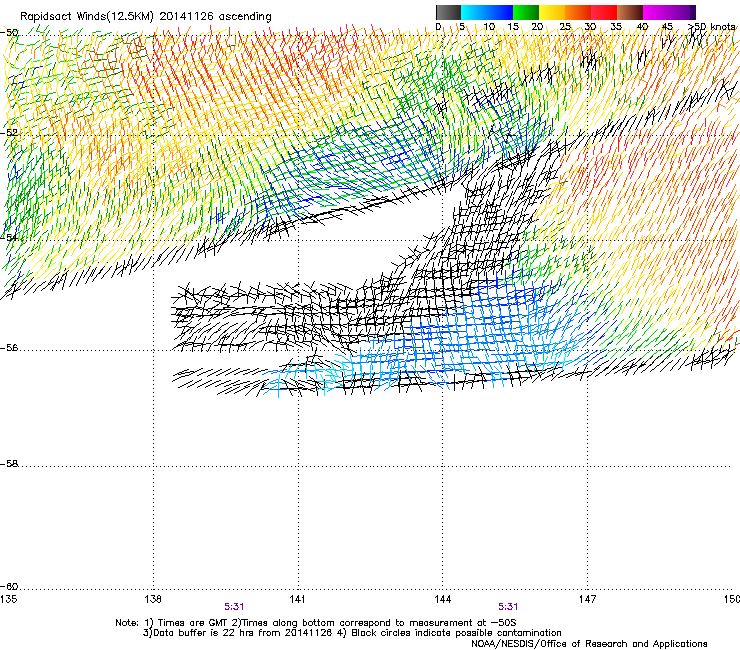Click the brown 35-40 knots legend swatch
The width and height of the screenshot is (740, 650).
point(630,12)
